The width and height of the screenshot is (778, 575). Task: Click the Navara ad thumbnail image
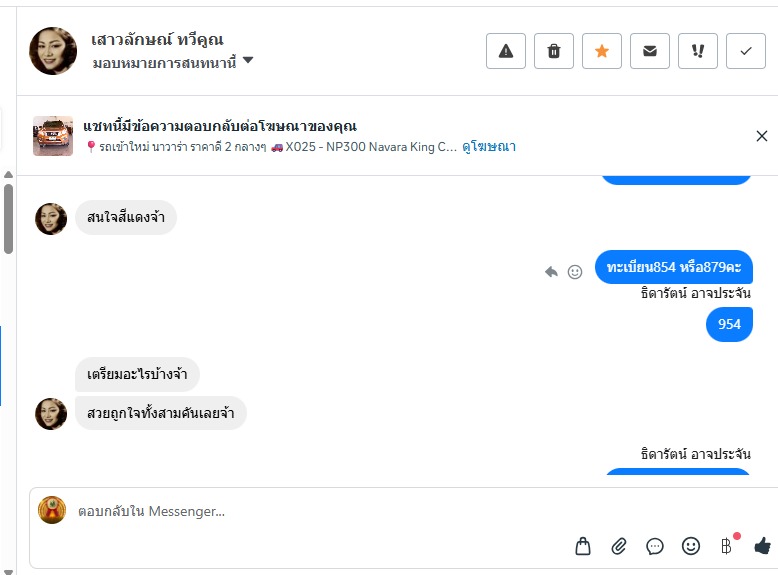point(53,136)
